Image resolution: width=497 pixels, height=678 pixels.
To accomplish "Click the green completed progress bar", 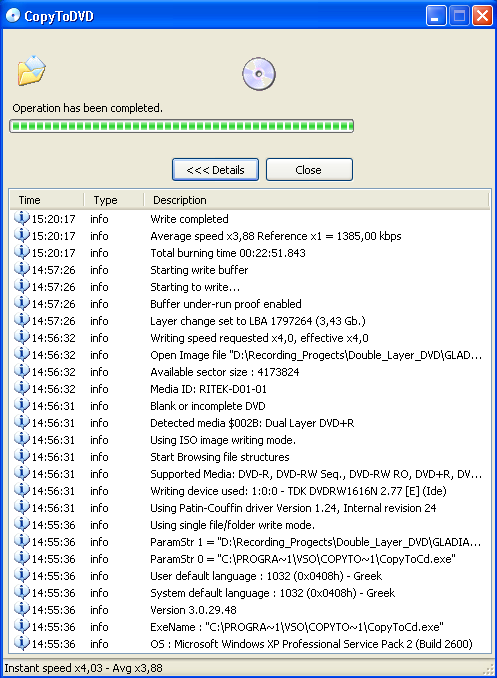I will [x=182, y=126].
